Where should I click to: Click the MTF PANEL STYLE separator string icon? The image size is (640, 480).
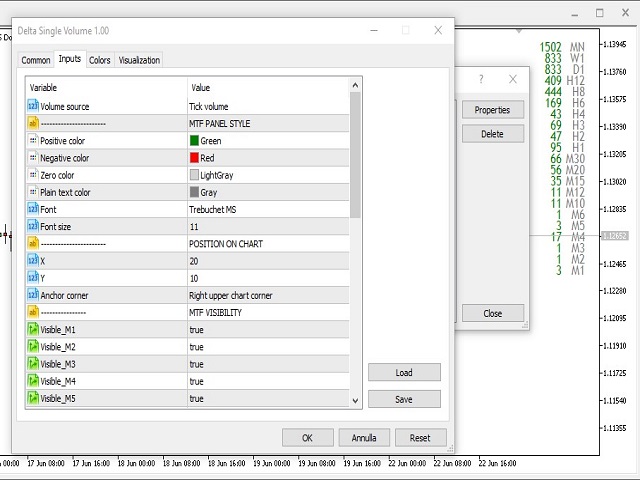tap(33, 123)
